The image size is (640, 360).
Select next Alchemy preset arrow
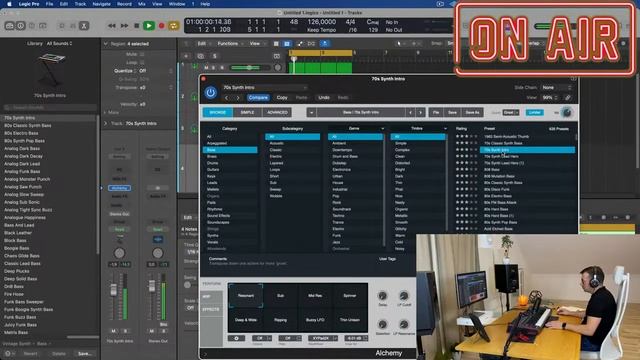pyautogui.click(x=420, y=112)
